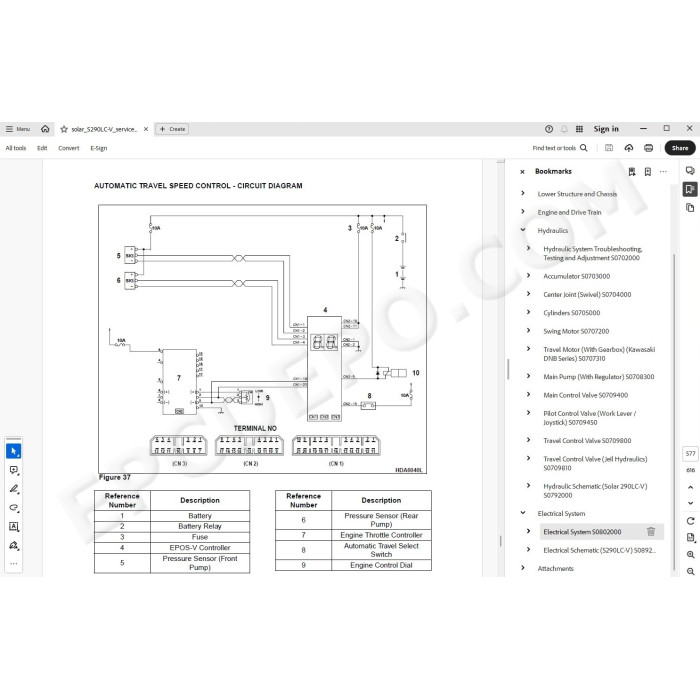
Task: Open Main Control Valve S0709400 bookmark
Action: pos(585,395)
